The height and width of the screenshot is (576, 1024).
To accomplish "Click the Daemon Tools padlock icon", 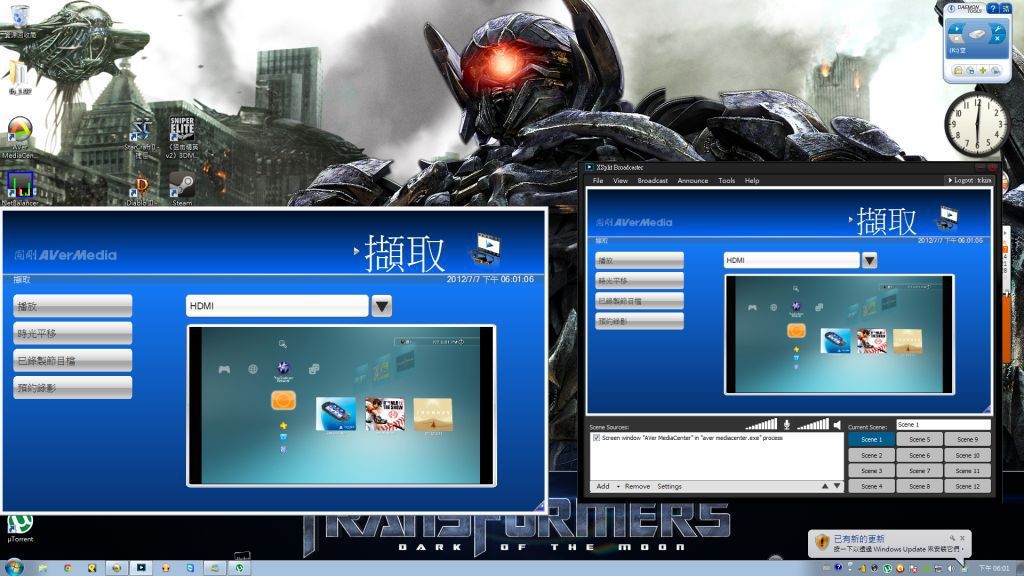I will click(958, 71).
